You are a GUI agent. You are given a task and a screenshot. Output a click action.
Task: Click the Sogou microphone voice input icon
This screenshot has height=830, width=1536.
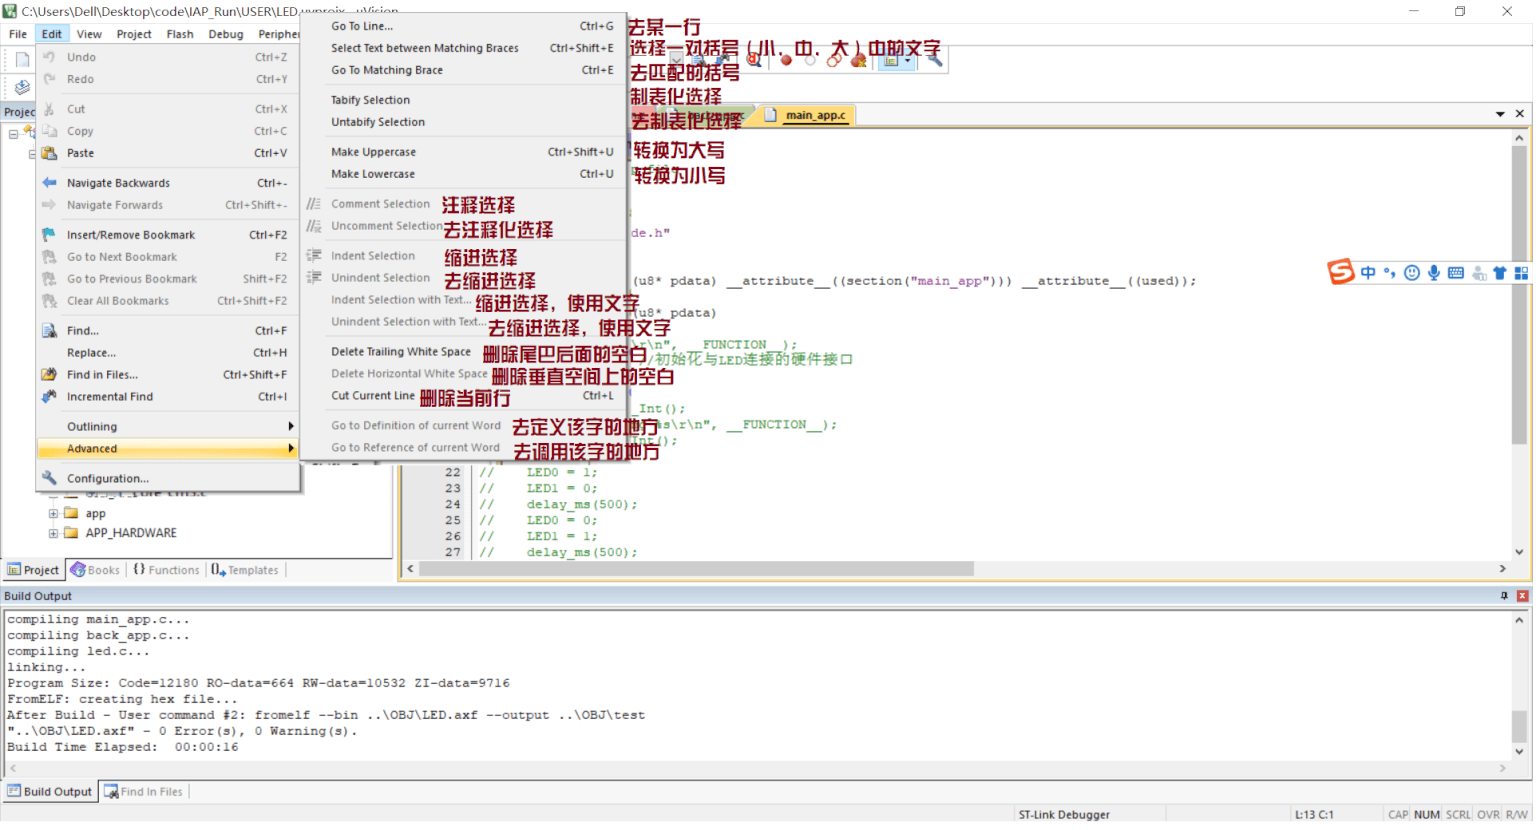click(x=1434, y=273)
